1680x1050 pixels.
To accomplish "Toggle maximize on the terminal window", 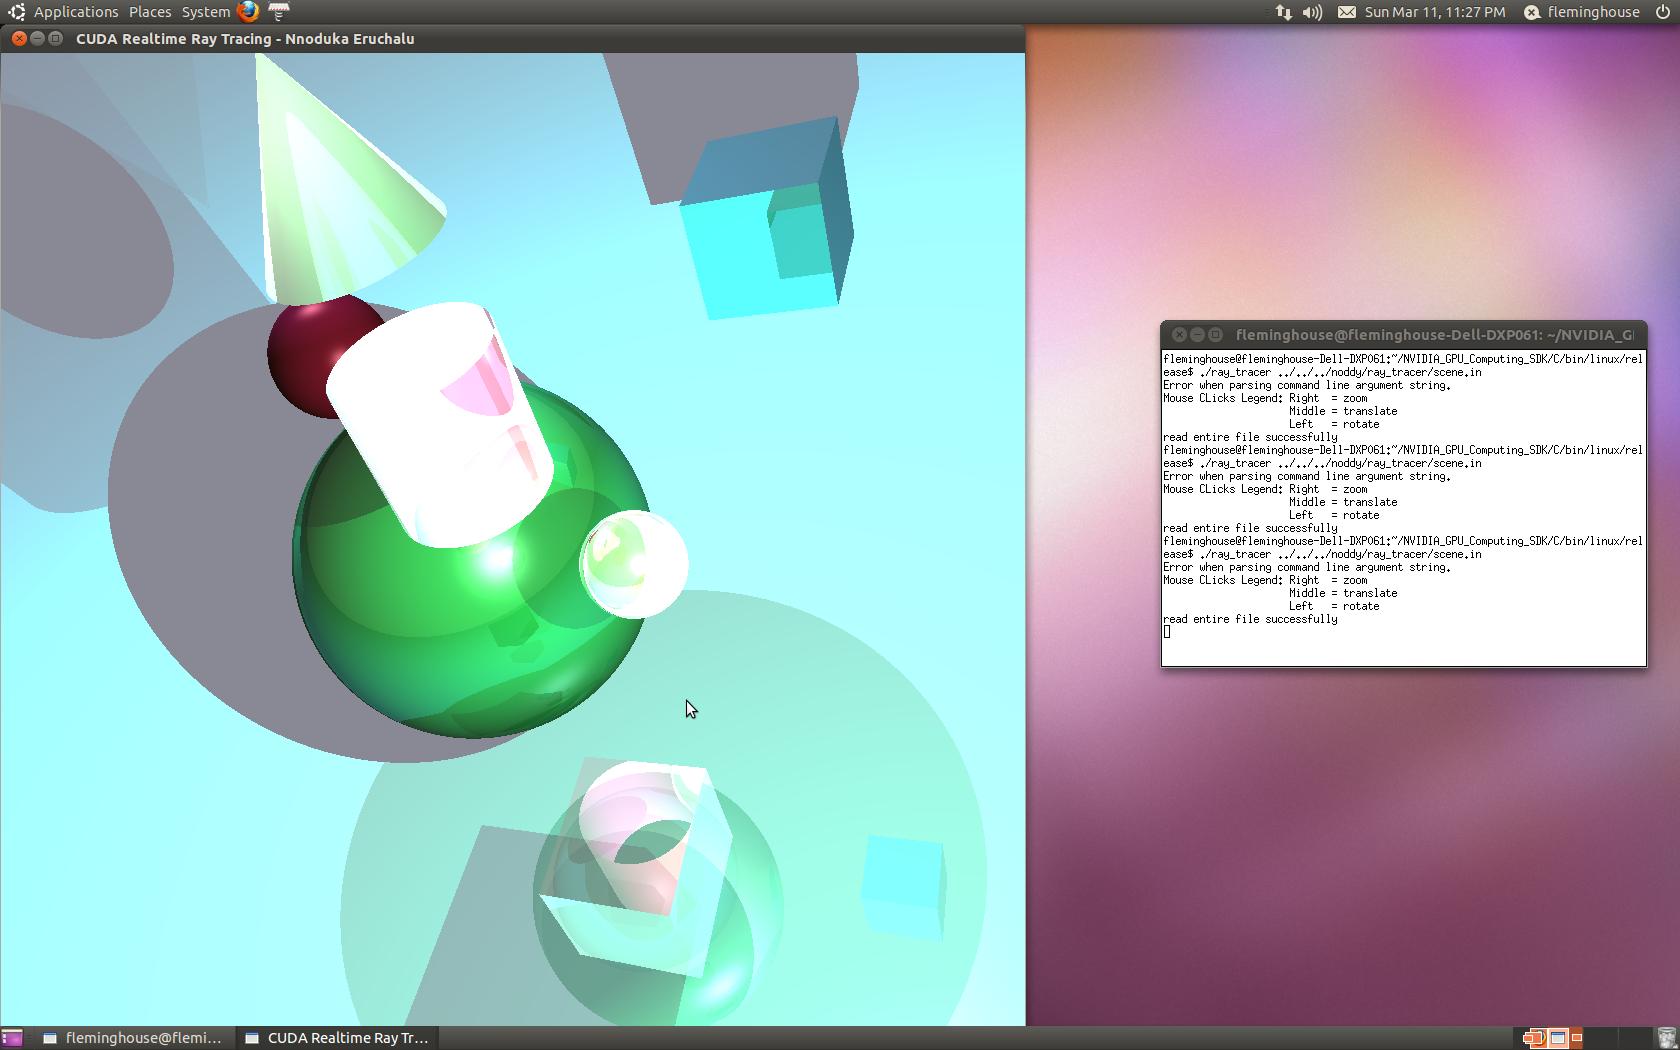I will pyautogui.click(x=1213, y=336).
